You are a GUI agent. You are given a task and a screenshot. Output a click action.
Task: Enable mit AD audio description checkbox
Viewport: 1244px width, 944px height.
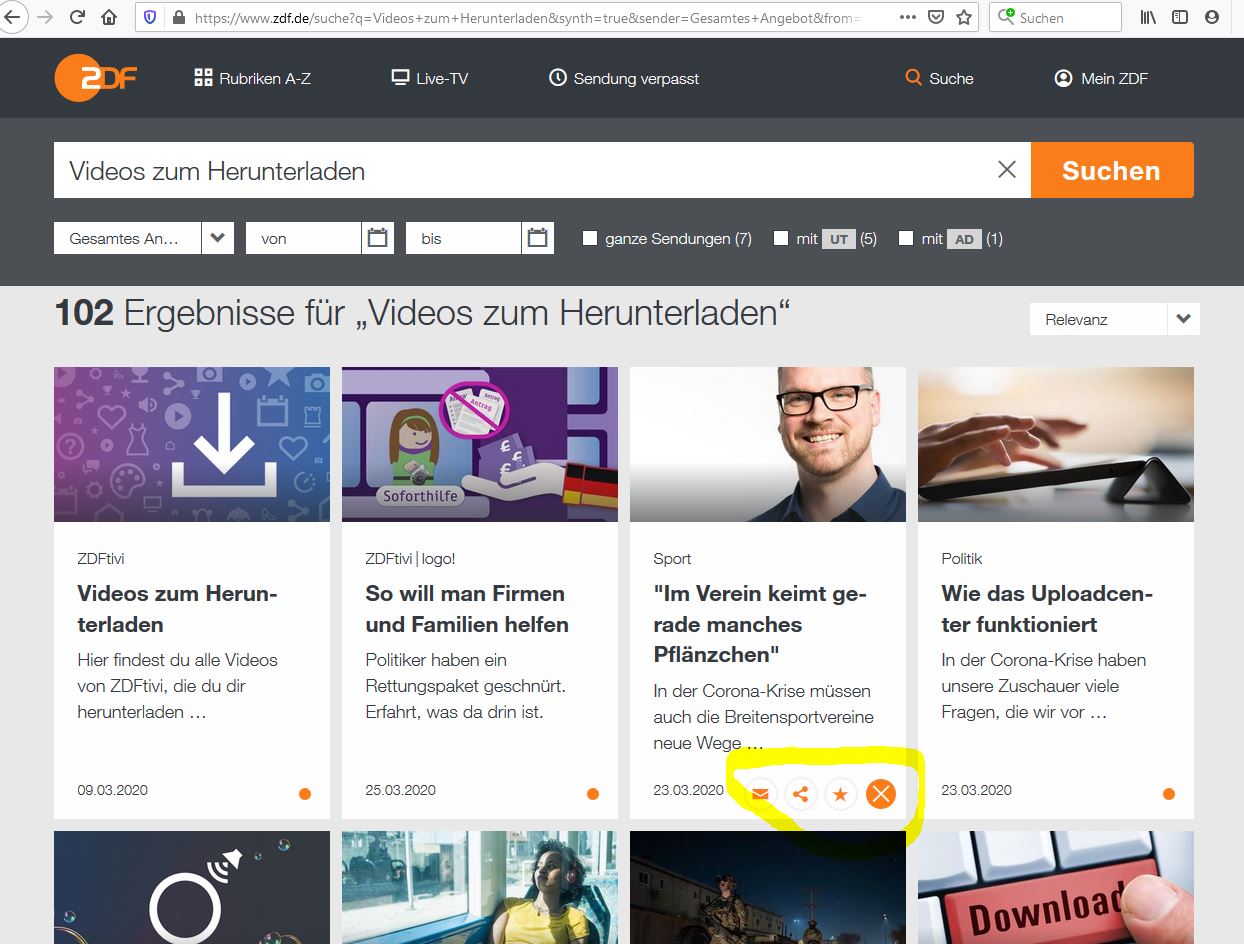coord(906,238)
